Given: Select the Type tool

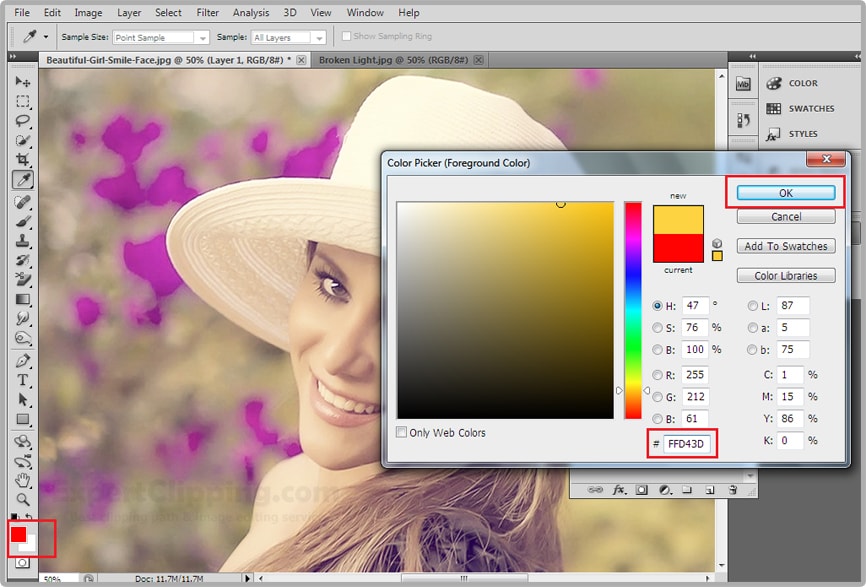Looking at the screenshot, I should [x=22, y=380].
